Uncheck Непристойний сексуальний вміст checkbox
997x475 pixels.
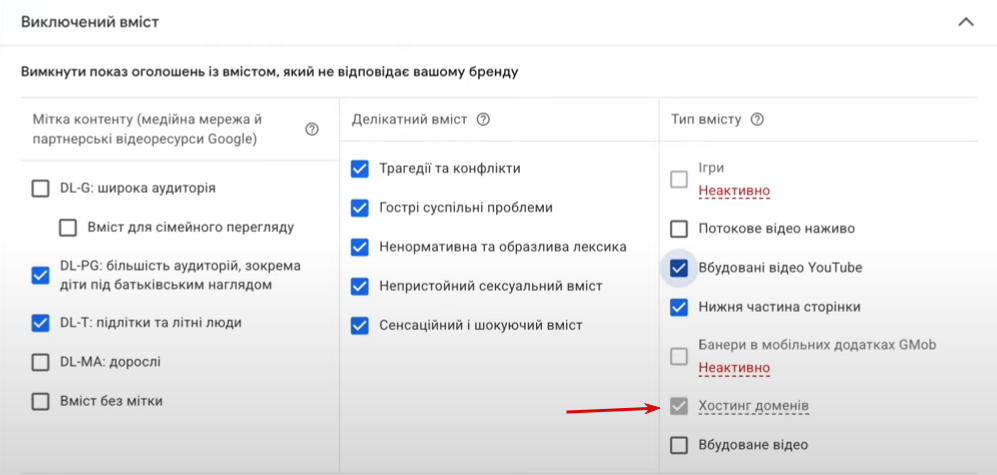point(360,286)
